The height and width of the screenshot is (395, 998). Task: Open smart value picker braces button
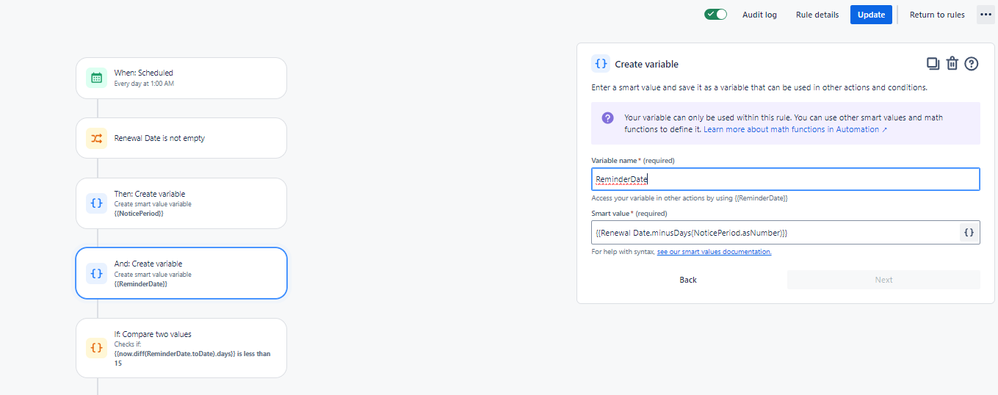click(x=969, y=233)
